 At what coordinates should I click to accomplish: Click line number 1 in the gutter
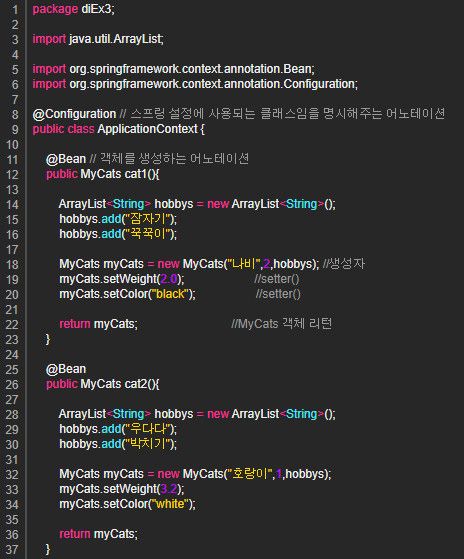click(x=15, y=9)
